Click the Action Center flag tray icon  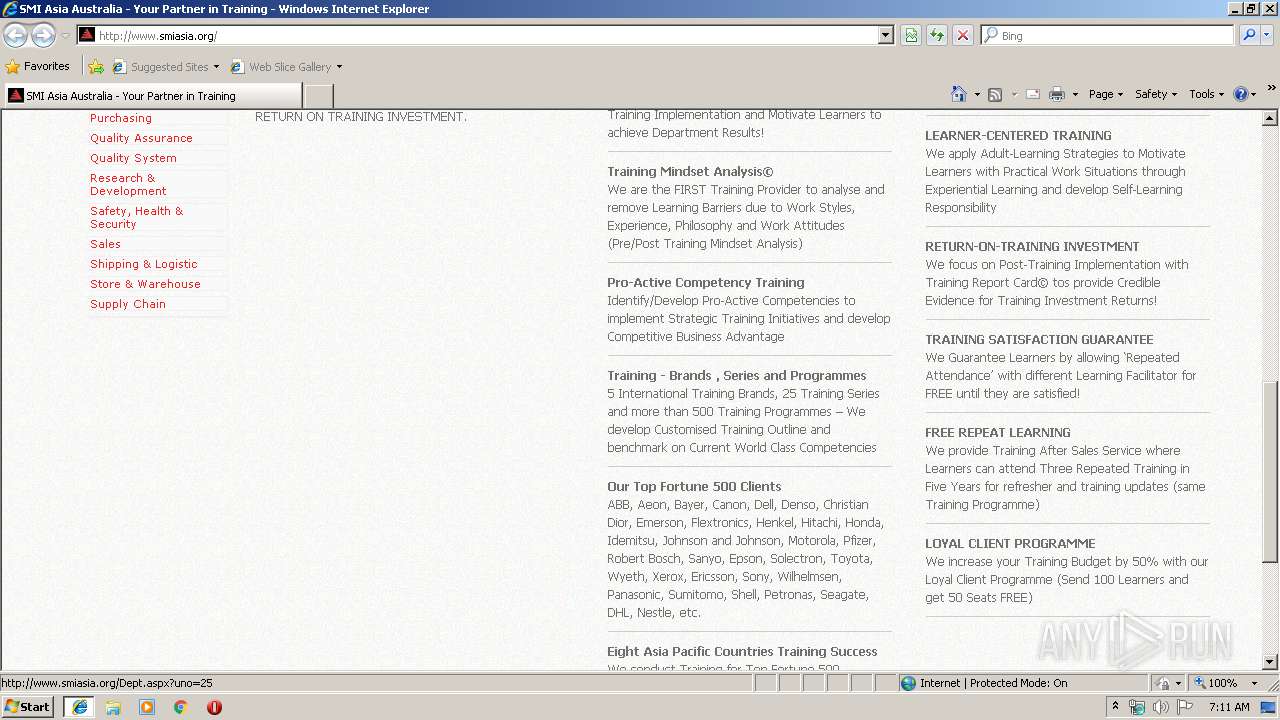pyautogui.click(x=1185, y=707)
